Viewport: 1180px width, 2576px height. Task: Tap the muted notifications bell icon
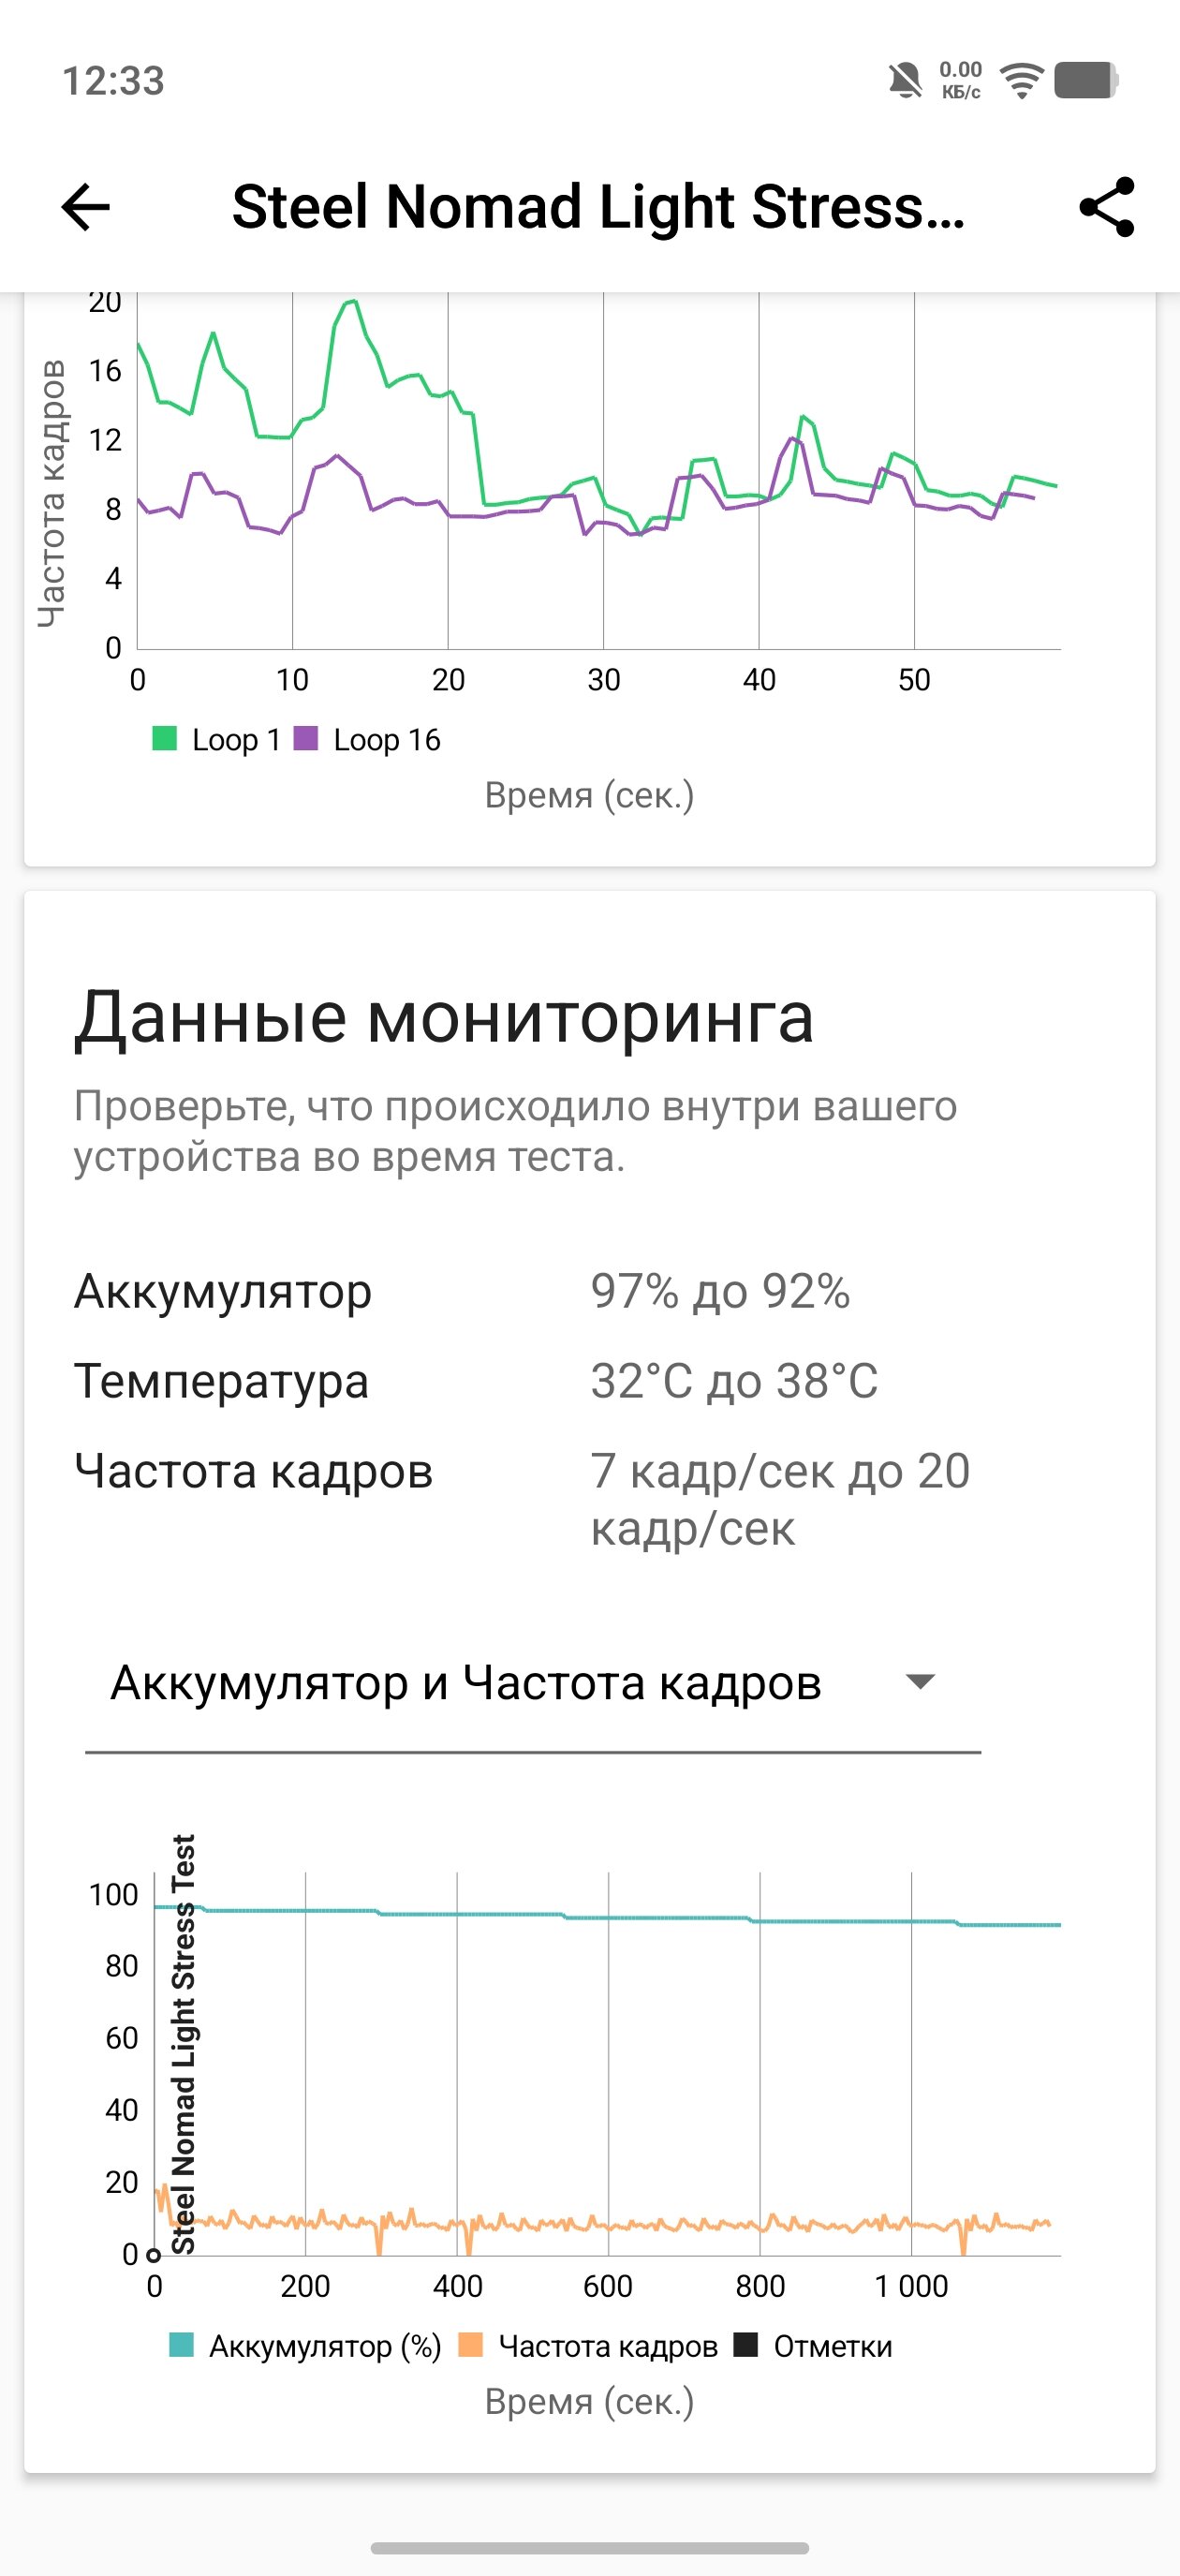pyautogui.click(x=905, y=80)
